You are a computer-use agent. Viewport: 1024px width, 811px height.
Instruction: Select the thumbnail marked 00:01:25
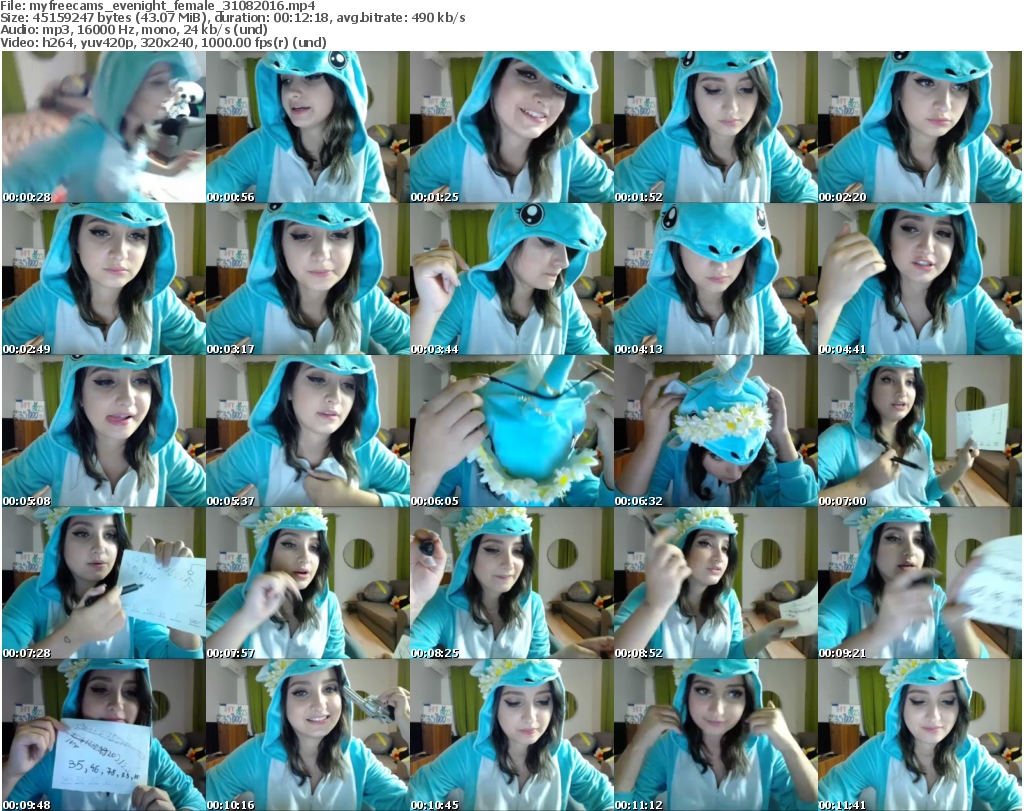[511, 127]
